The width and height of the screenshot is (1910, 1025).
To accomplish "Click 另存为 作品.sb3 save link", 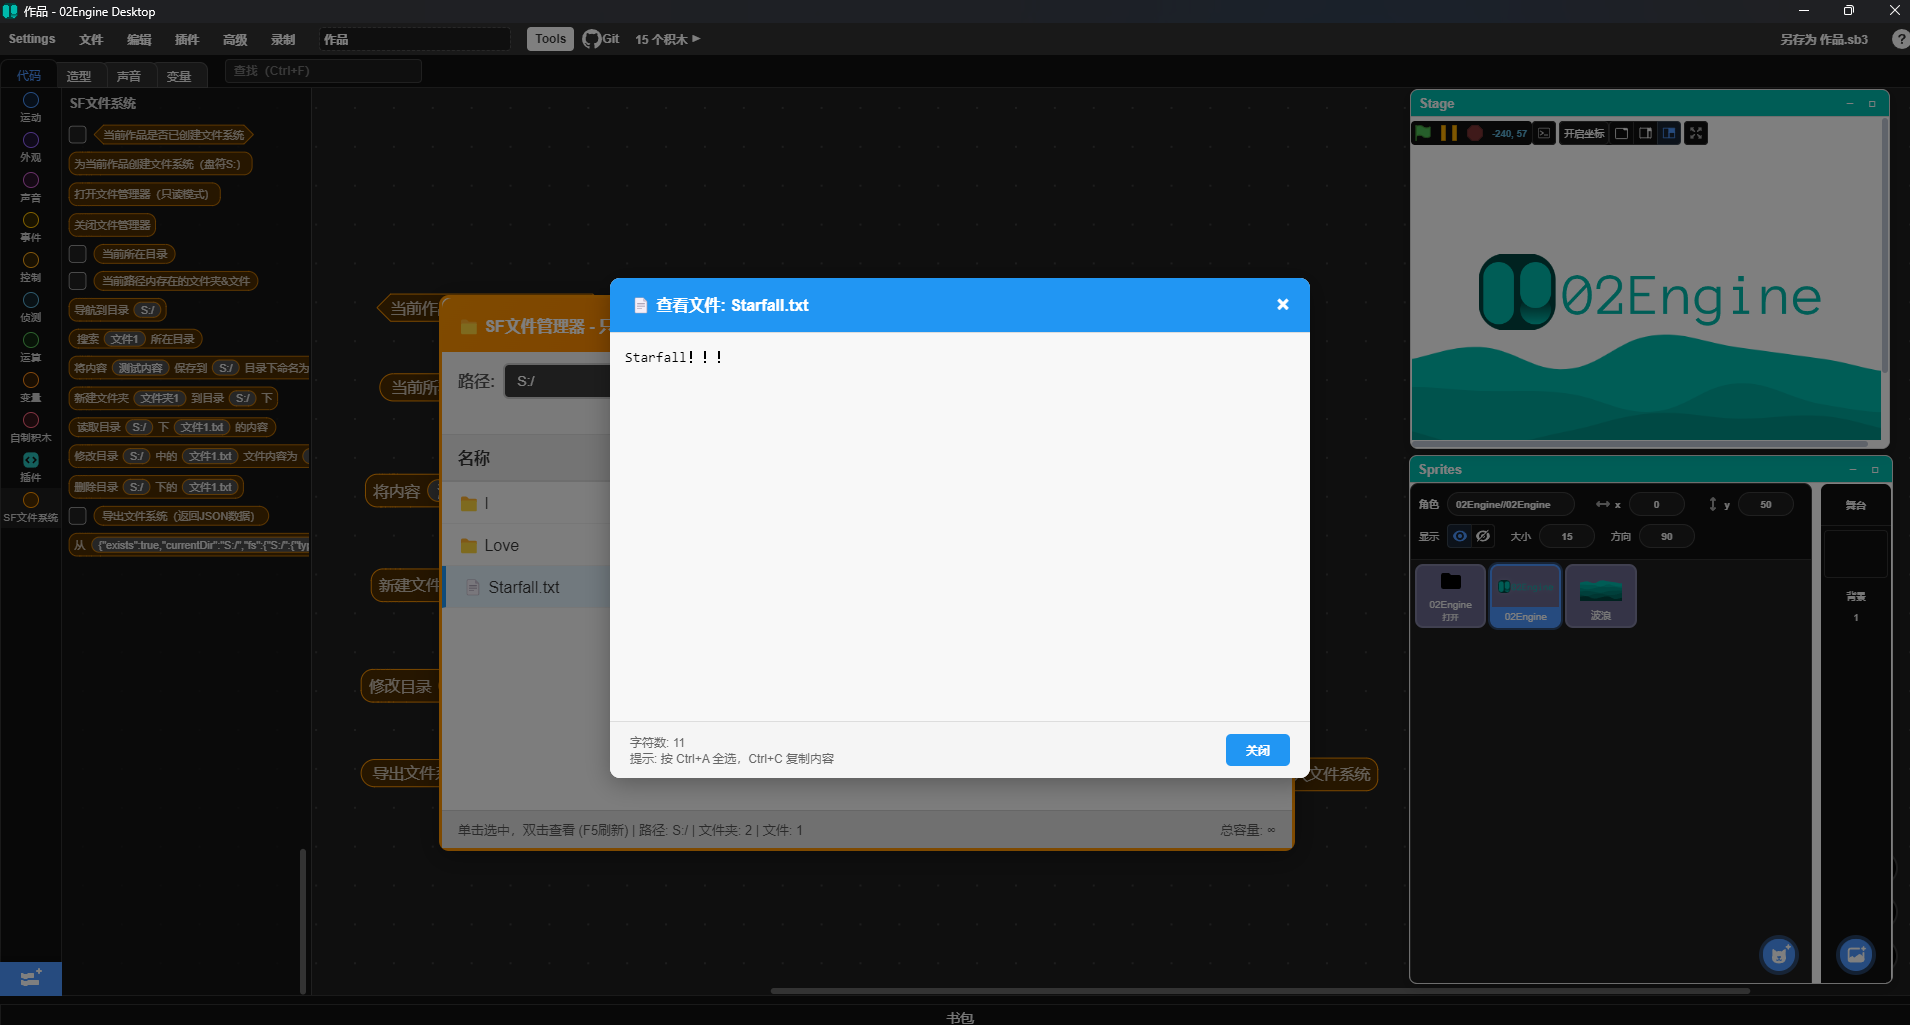I will (x=1823, y=39).
